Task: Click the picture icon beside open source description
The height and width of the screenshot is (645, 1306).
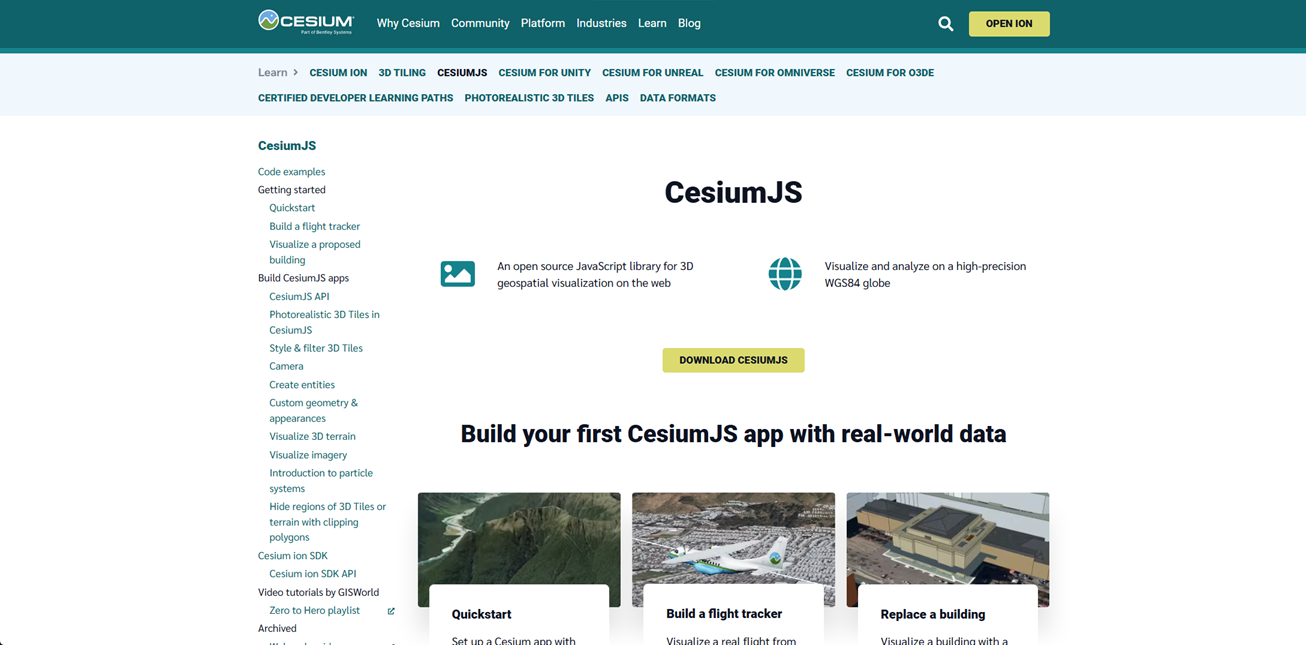Action: 458,274
